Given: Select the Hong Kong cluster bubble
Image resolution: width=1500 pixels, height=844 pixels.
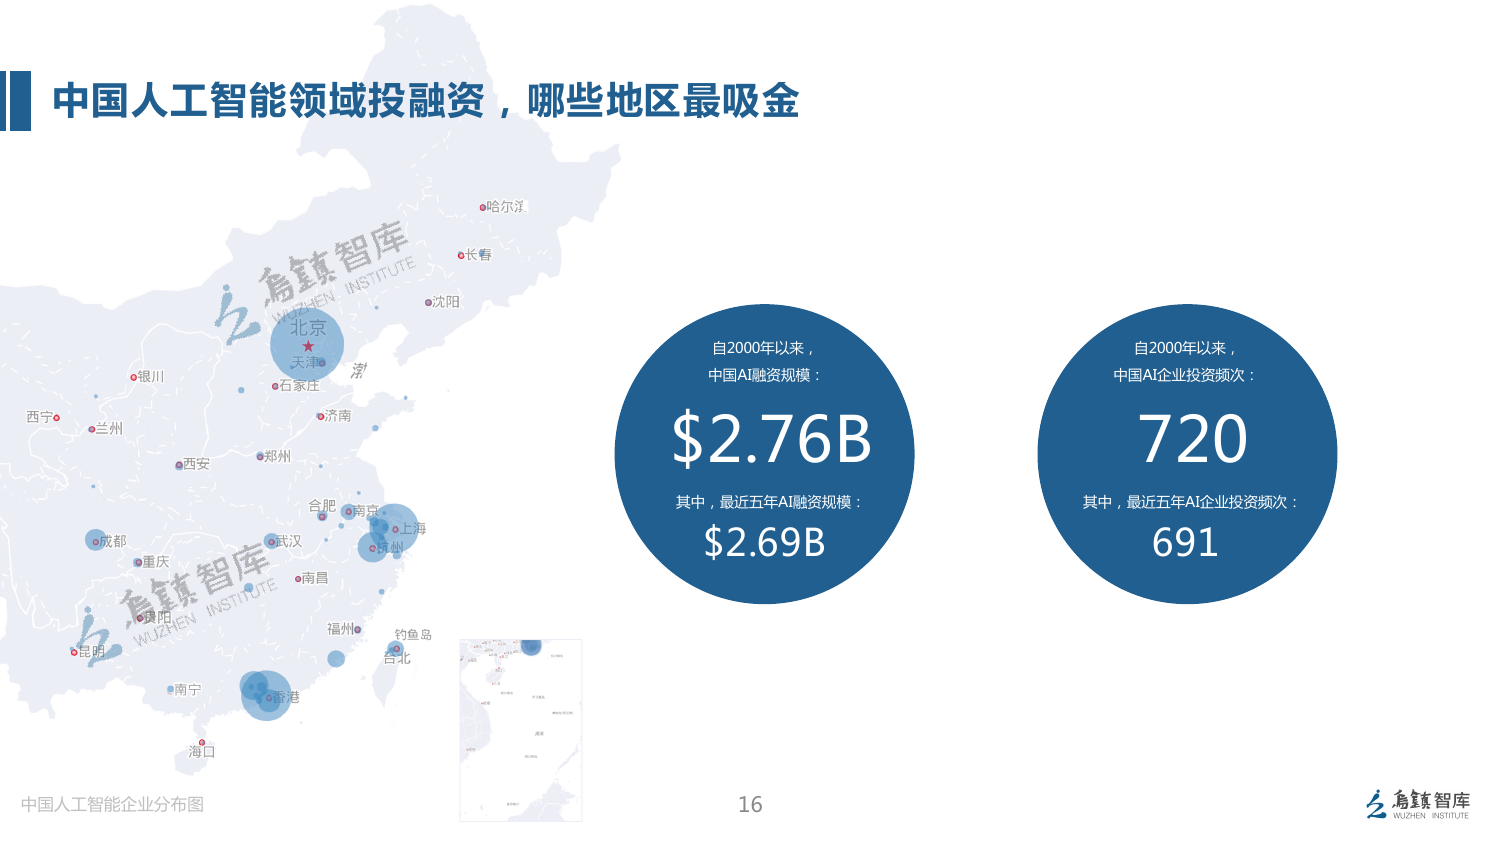Looking at the screenshot, I should [x=265, y=695].
